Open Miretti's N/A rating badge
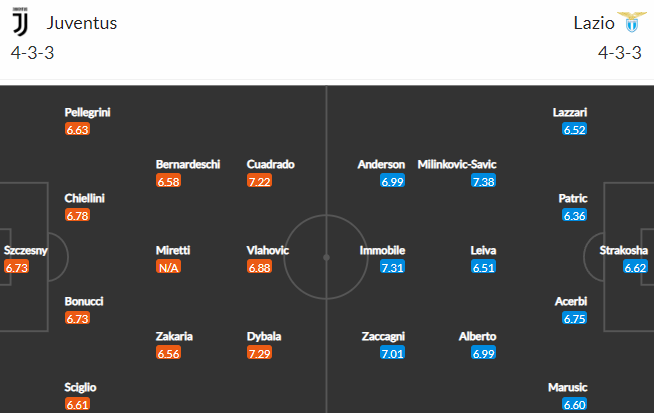Screen dimensions: 654x413 [169, 267]
